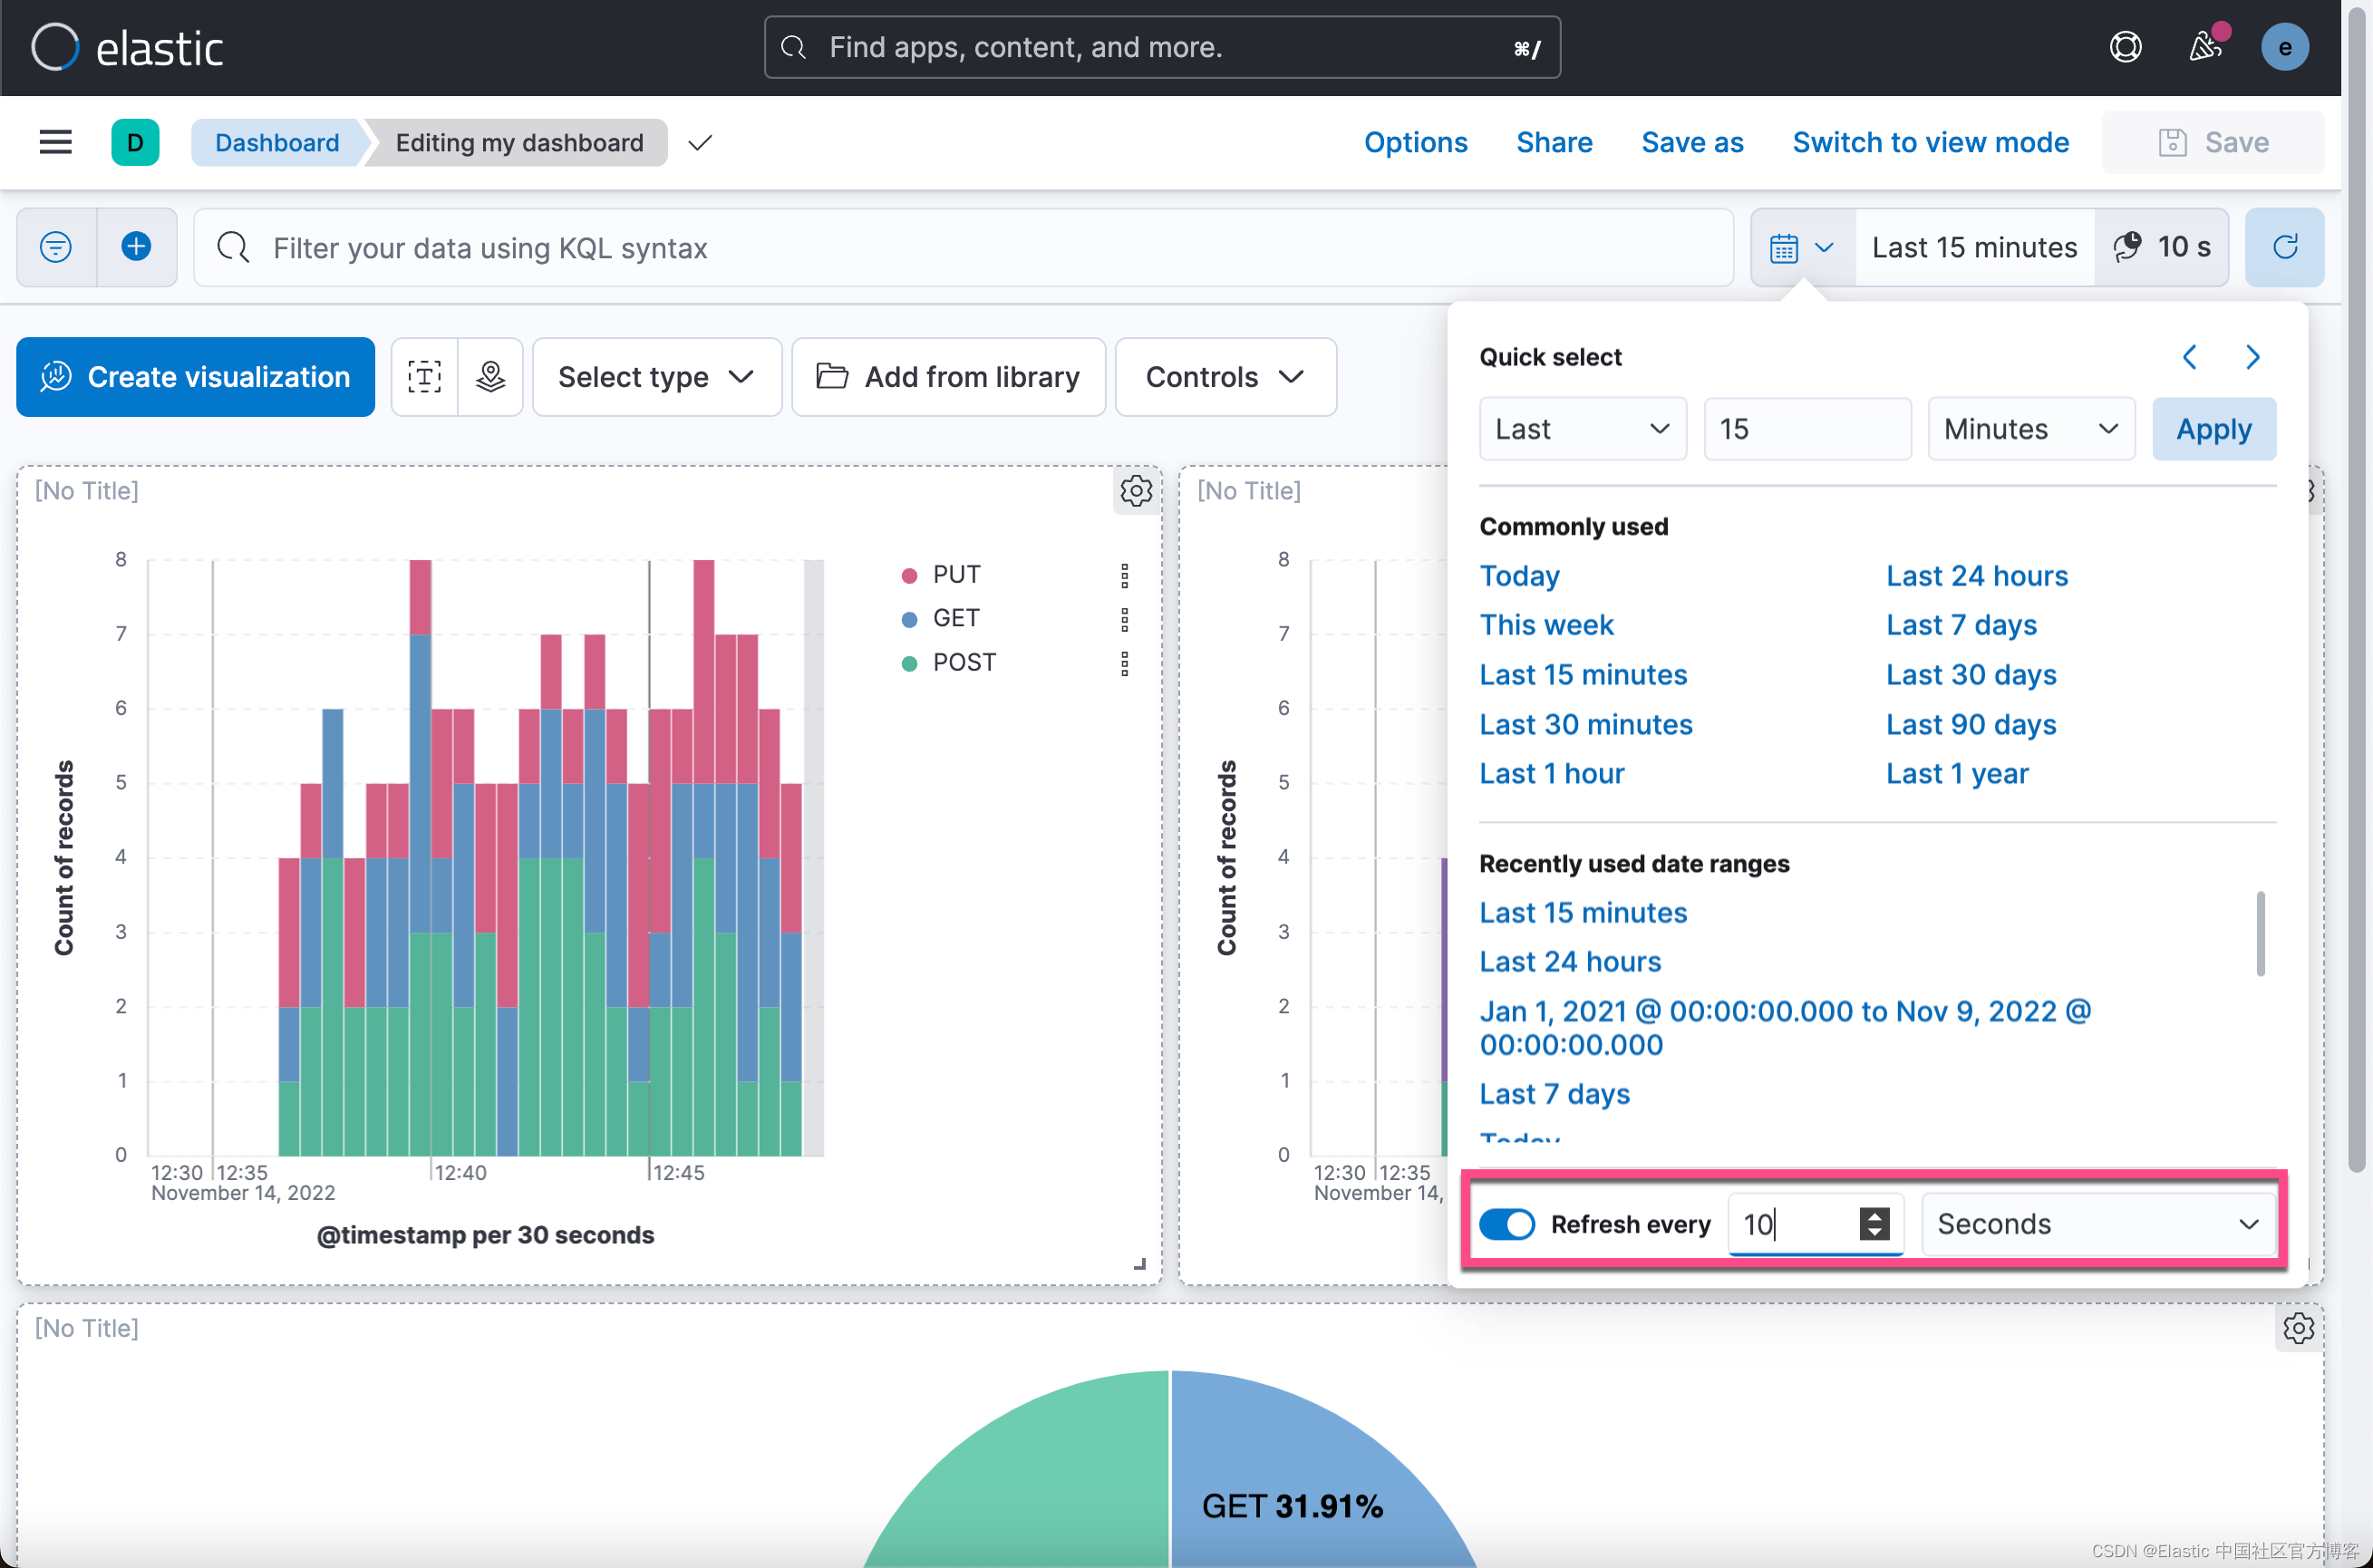Click the hamburger navigation menu icon
This screenshot has width=2373, height=1568.
[55, 142]
